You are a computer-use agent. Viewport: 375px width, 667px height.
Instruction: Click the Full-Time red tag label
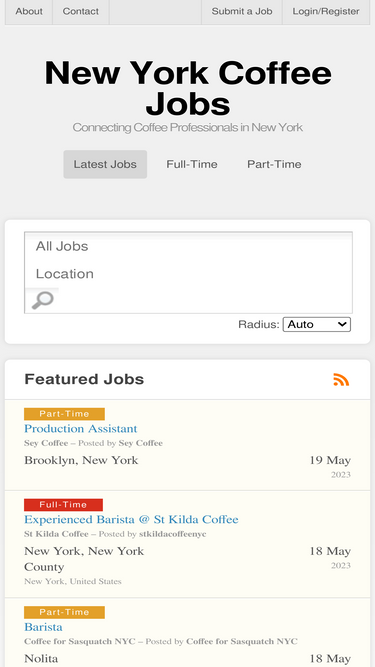coord(63,505)
